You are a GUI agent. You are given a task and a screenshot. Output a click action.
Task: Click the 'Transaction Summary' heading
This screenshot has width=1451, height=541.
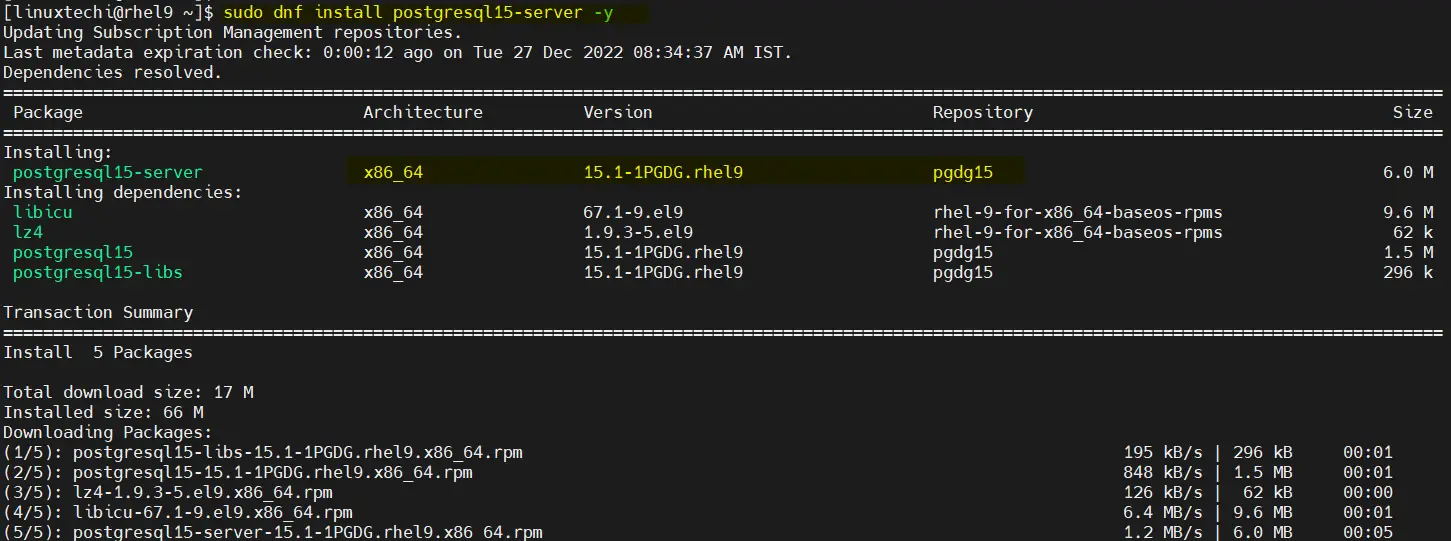[98, 312]
